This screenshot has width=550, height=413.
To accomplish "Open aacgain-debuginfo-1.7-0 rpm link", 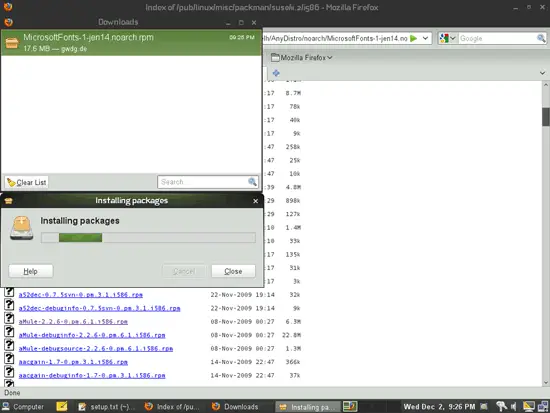I will coord(92,375).
